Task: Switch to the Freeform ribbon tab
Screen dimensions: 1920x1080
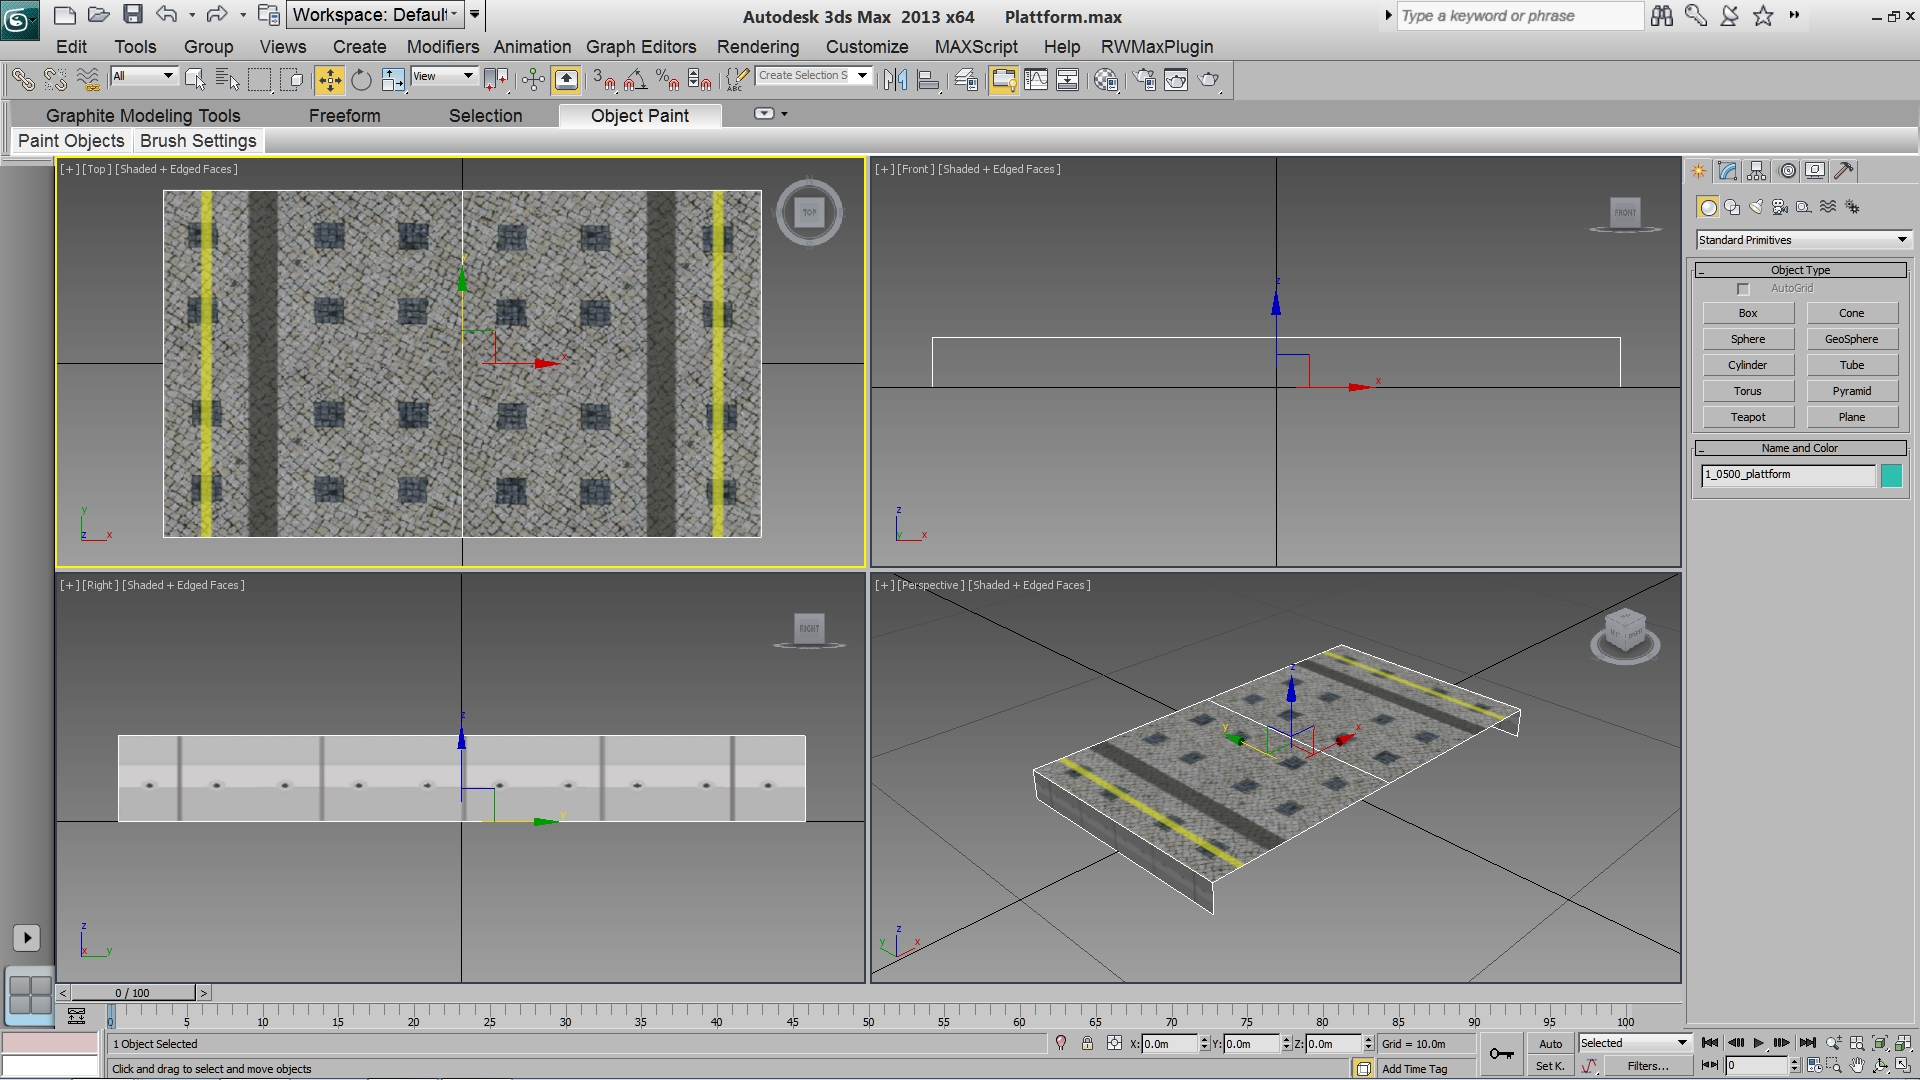Action: tap(344, 116)
